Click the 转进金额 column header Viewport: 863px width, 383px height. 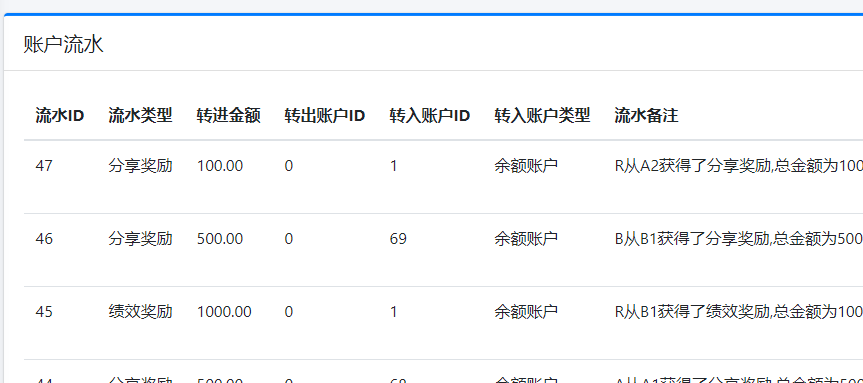coord(228,116)
